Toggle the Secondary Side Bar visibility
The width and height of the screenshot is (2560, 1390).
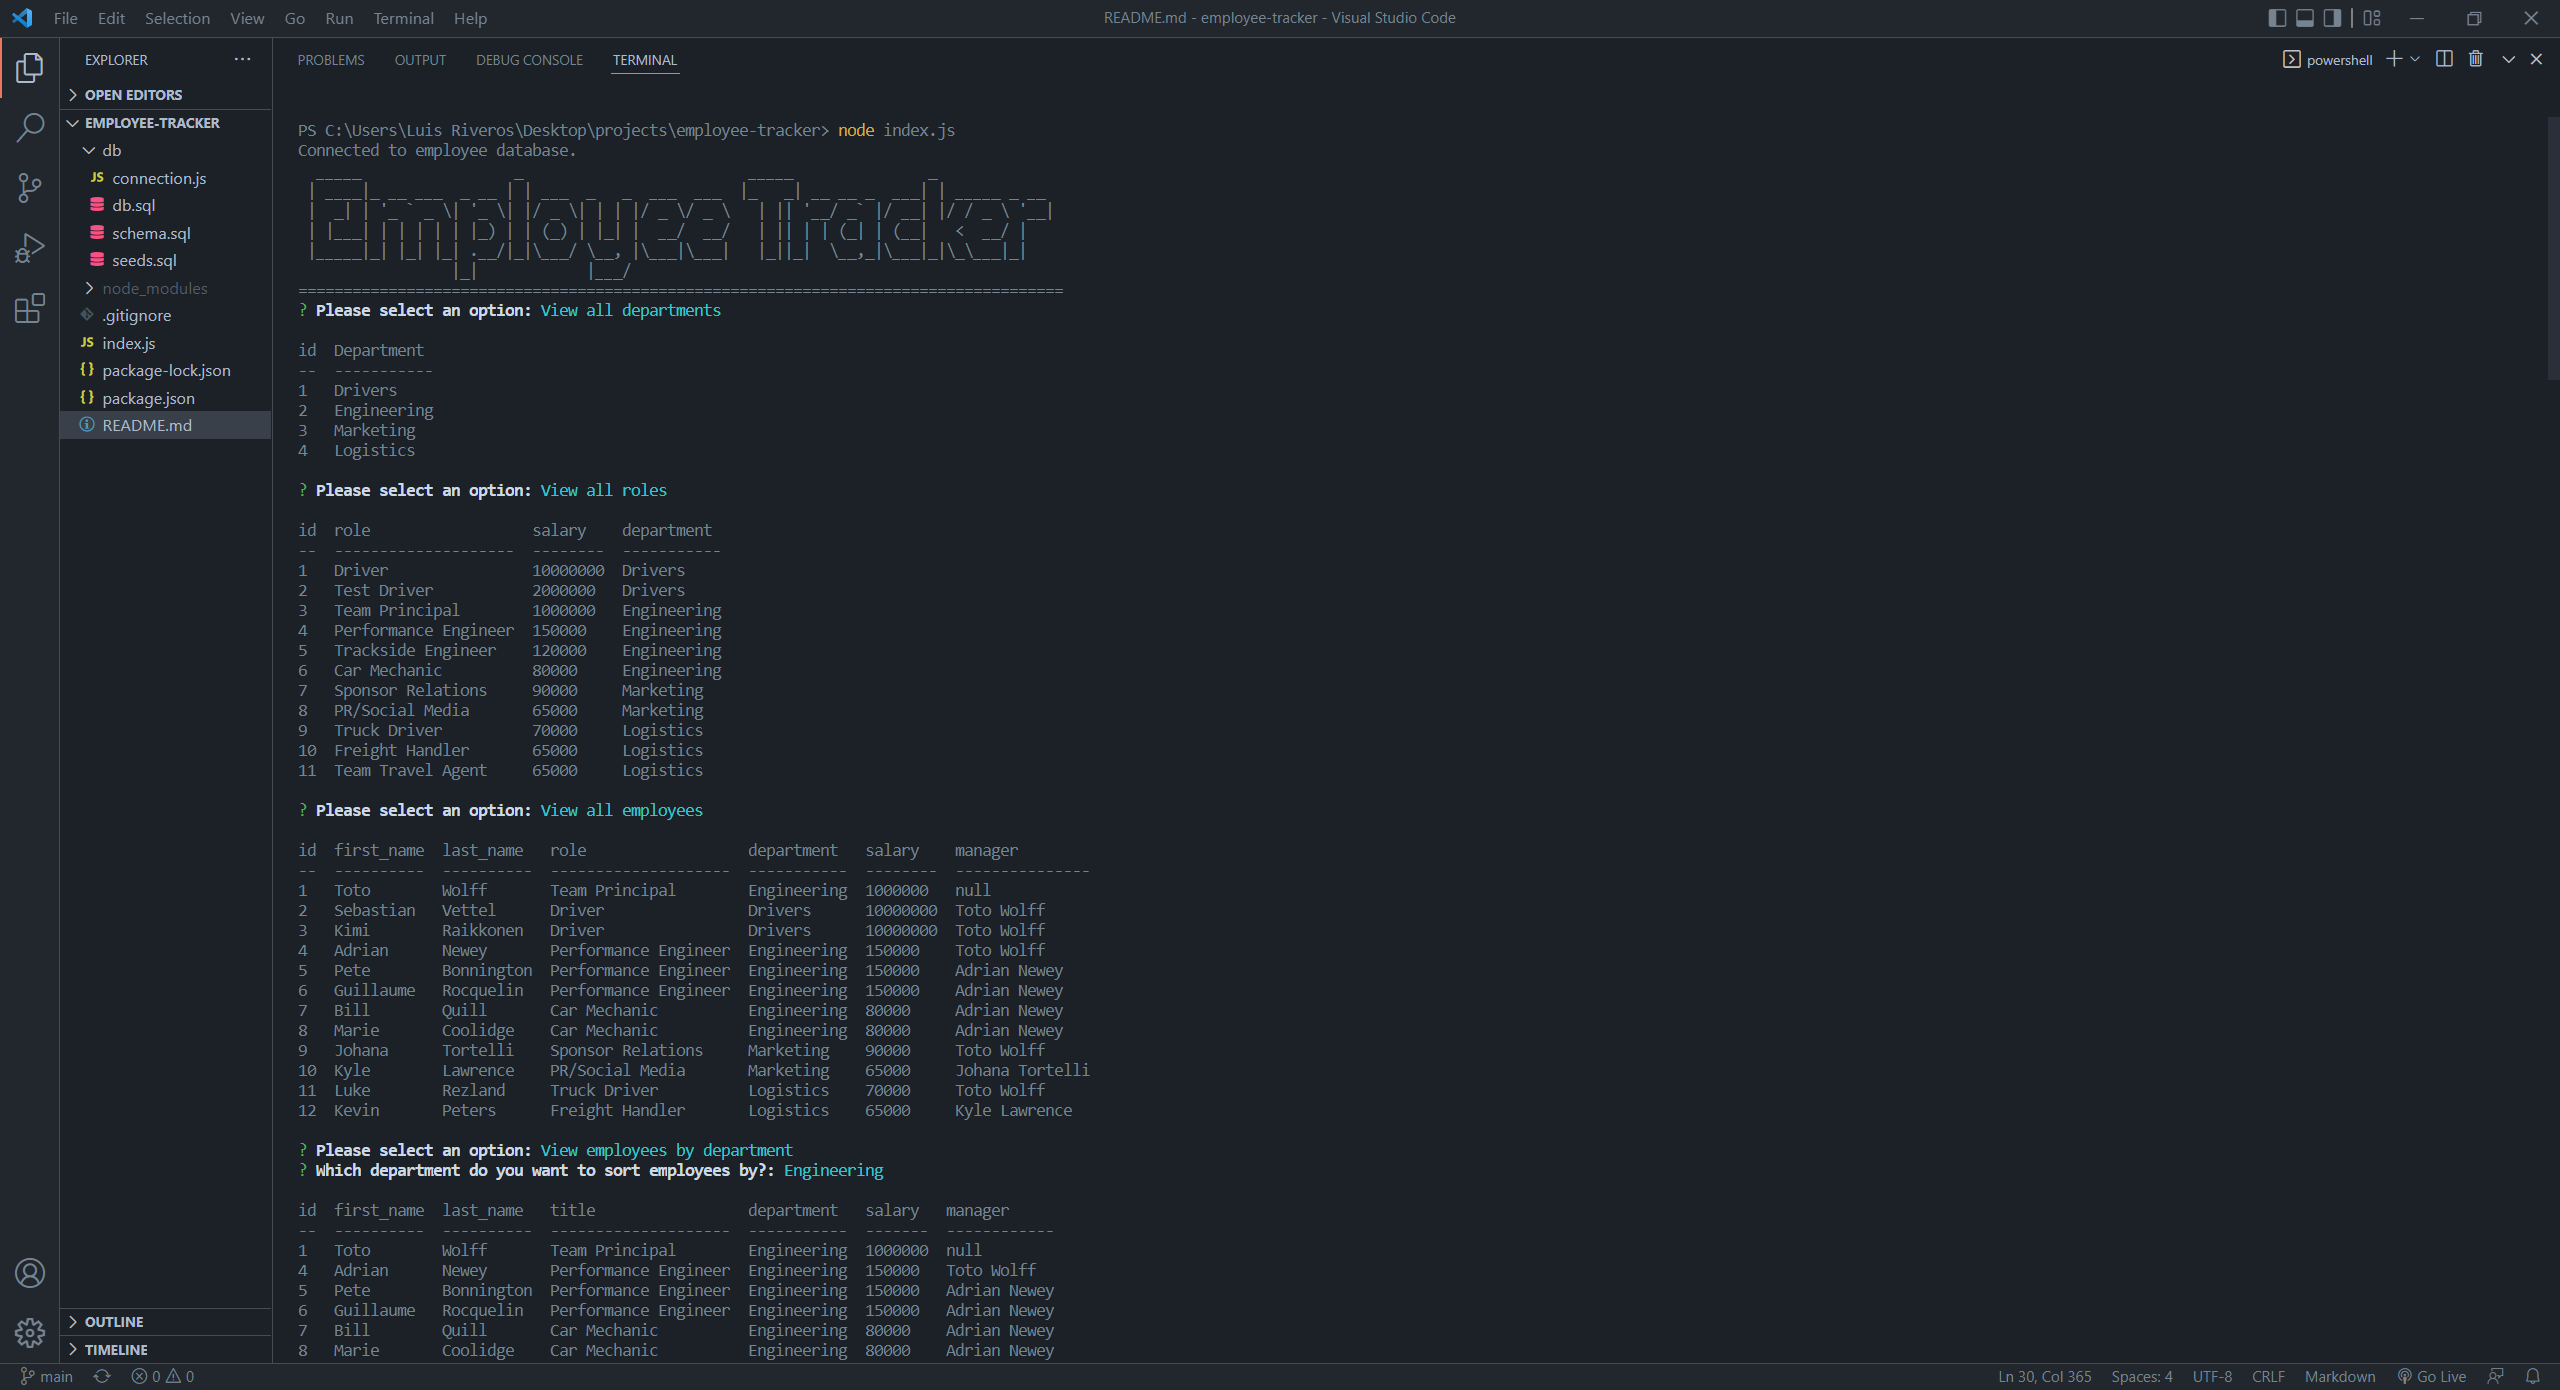point(2330,17)
